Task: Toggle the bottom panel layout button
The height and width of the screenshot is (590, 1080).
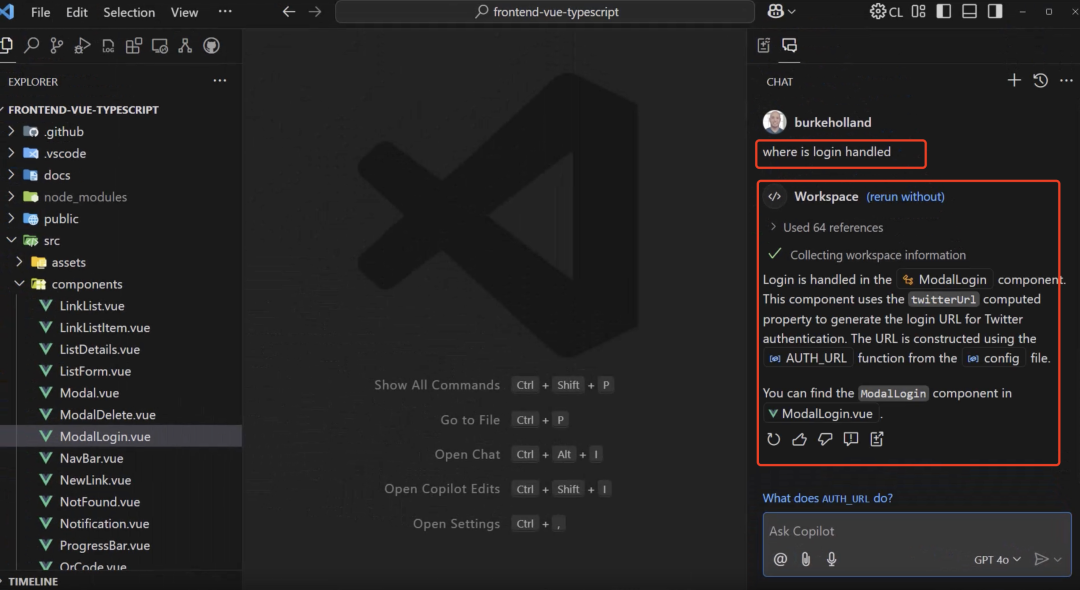Action: pos(969,12)
